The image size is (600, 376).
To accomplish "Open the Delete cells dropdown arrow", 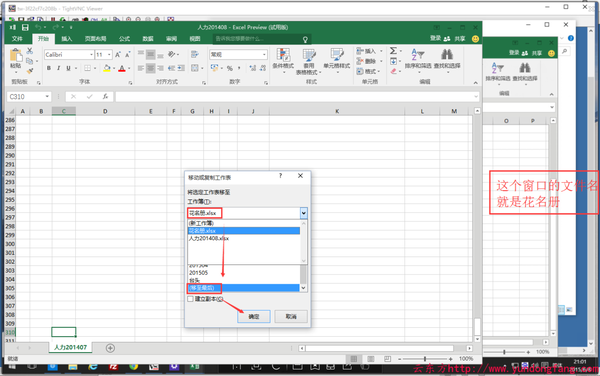I will 381,61.
